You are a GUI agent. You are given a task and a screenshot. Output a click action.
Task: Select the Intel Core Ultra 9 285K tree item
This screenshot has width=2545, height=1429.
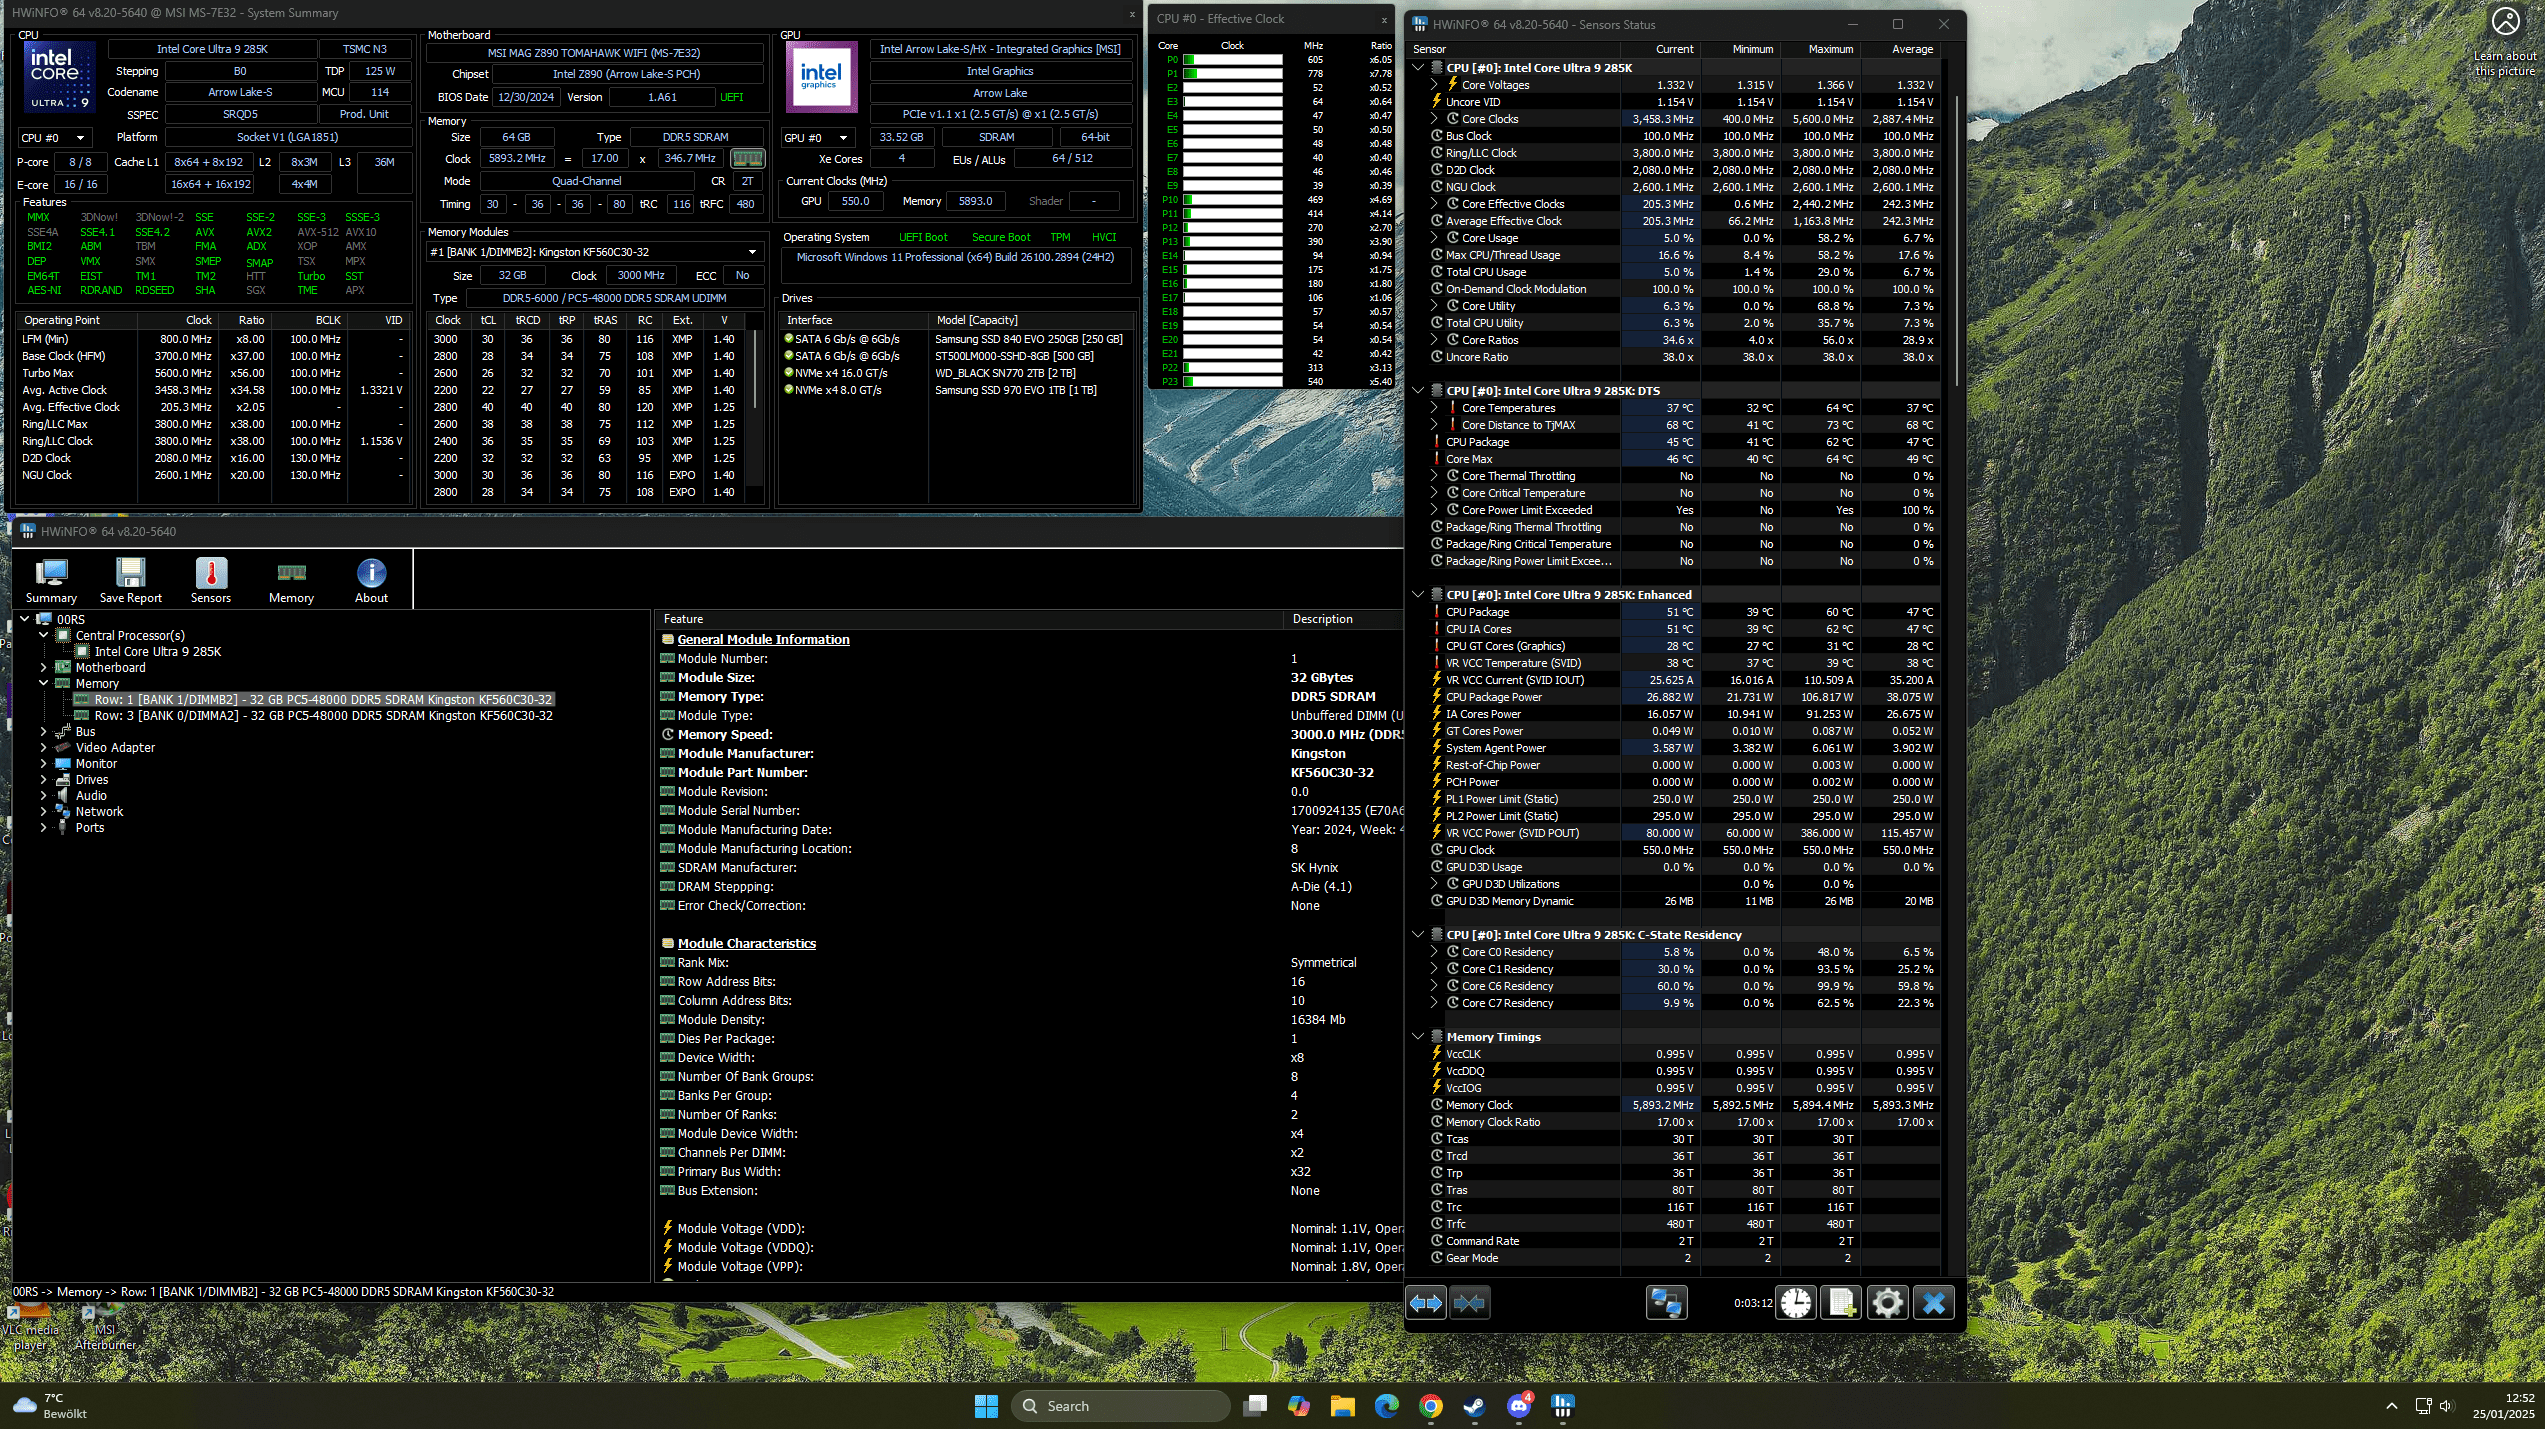tap(158, 651)
